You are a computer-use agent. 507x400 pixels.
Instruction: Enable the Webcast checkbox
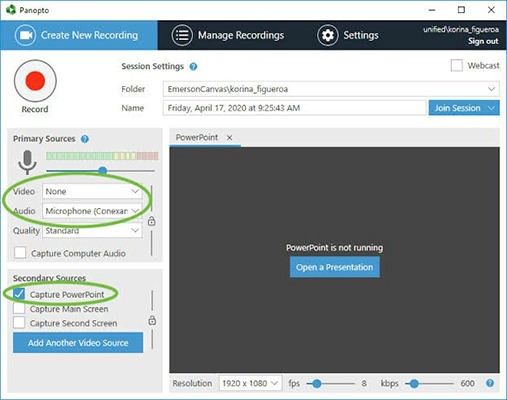pyautogui.click(x=456, y=66)
